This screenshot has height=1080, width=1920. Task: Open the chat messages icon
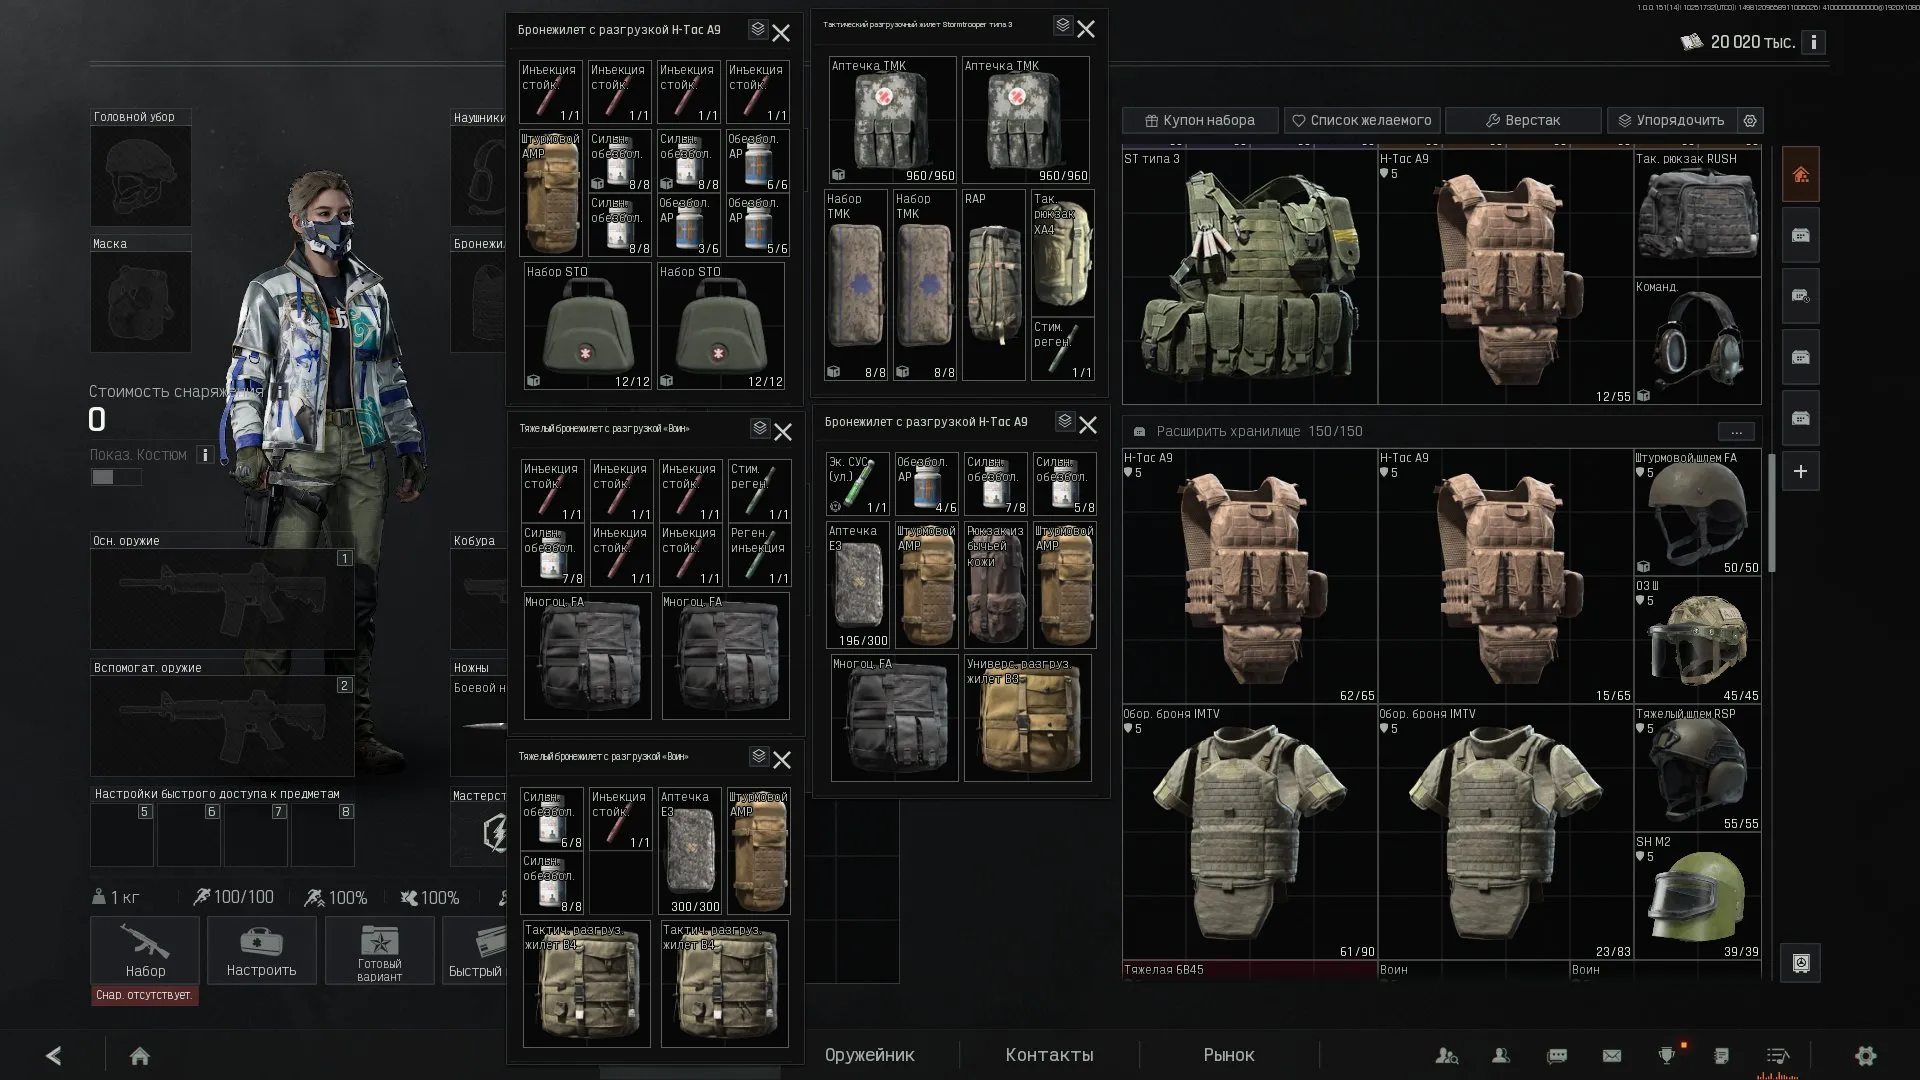click(1557, 1055)
